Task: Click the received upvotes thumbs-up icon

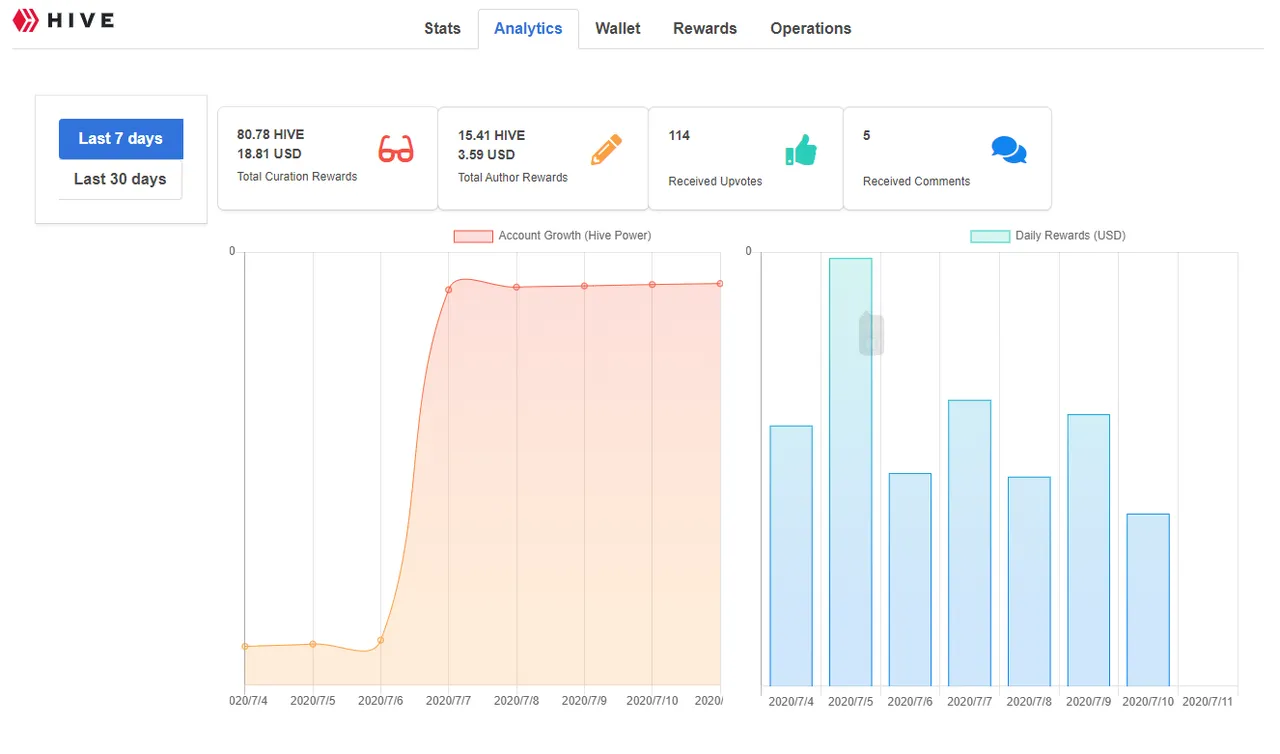Action: click(x=801, y=150)
